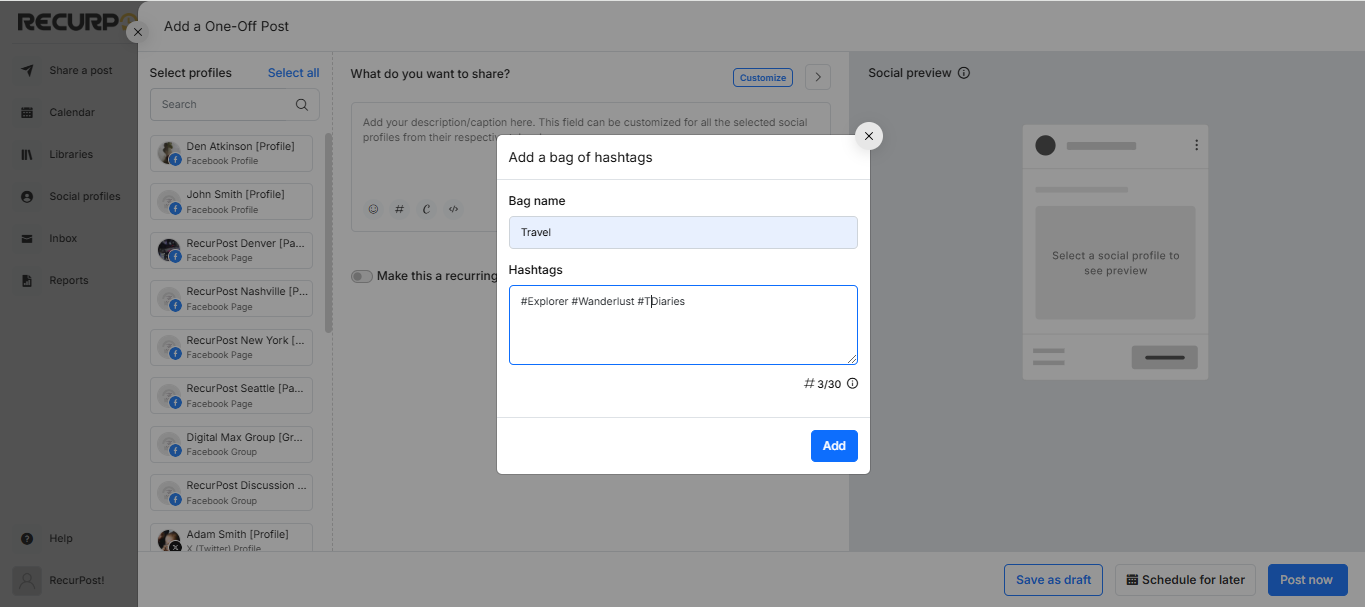1365x607 pixels.
Task: Click the Add a One-Off Post heading
Action: pos(227,26)
